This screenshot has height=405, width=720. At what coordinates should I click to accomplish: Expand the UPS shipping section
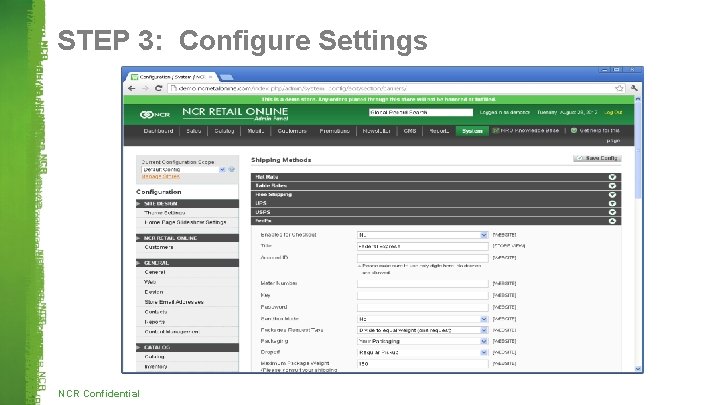coord(436,203)
